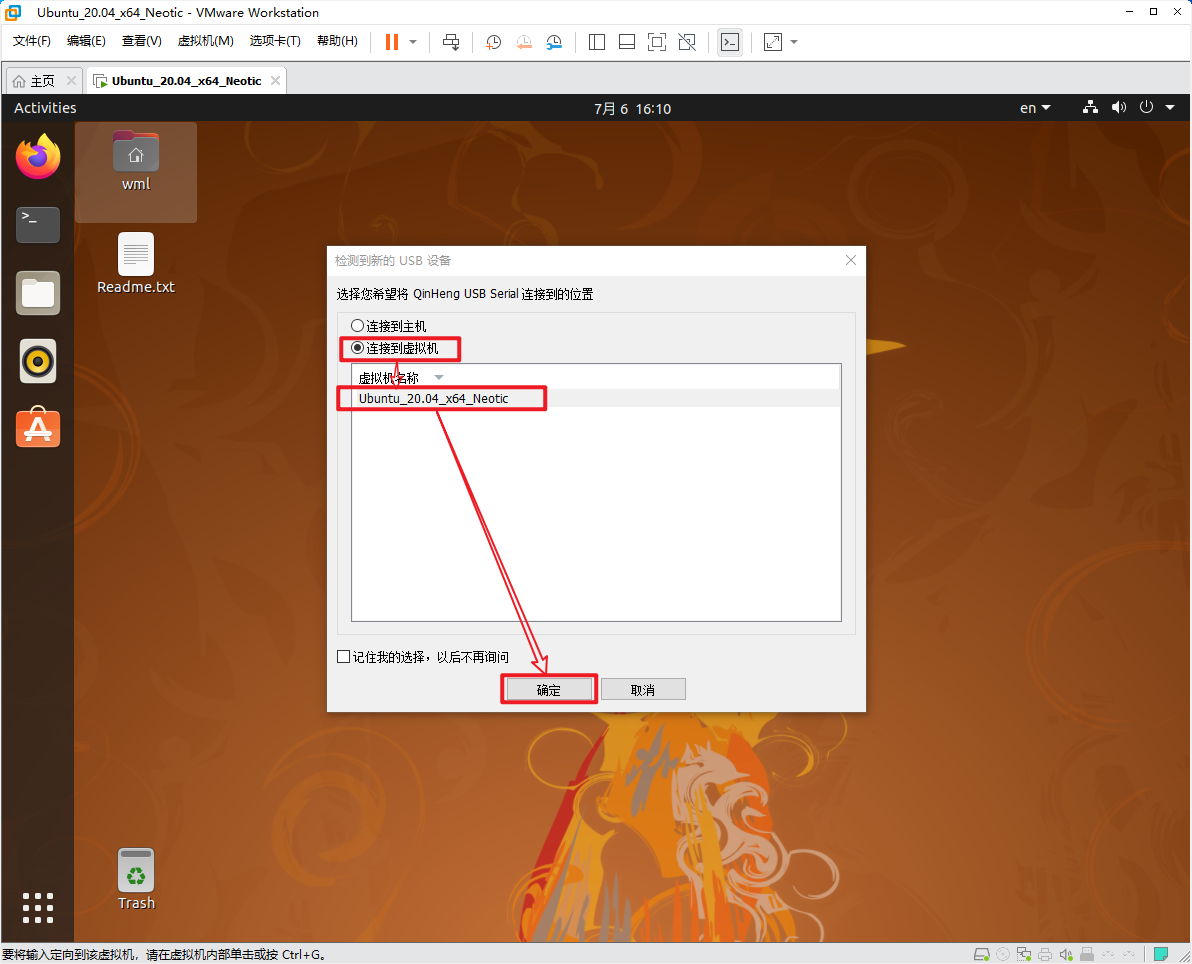1192x964 pixels.
Task: Select Ubuntu_20.04_x64_Neotic in the VM list
Action: (595, 398)
